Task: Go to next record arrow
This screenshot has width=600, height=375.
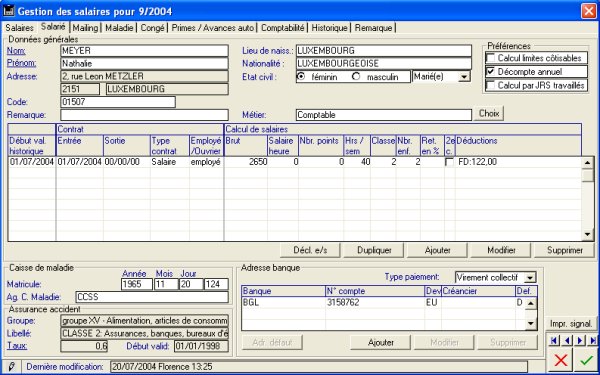Action: coord(580,340)
